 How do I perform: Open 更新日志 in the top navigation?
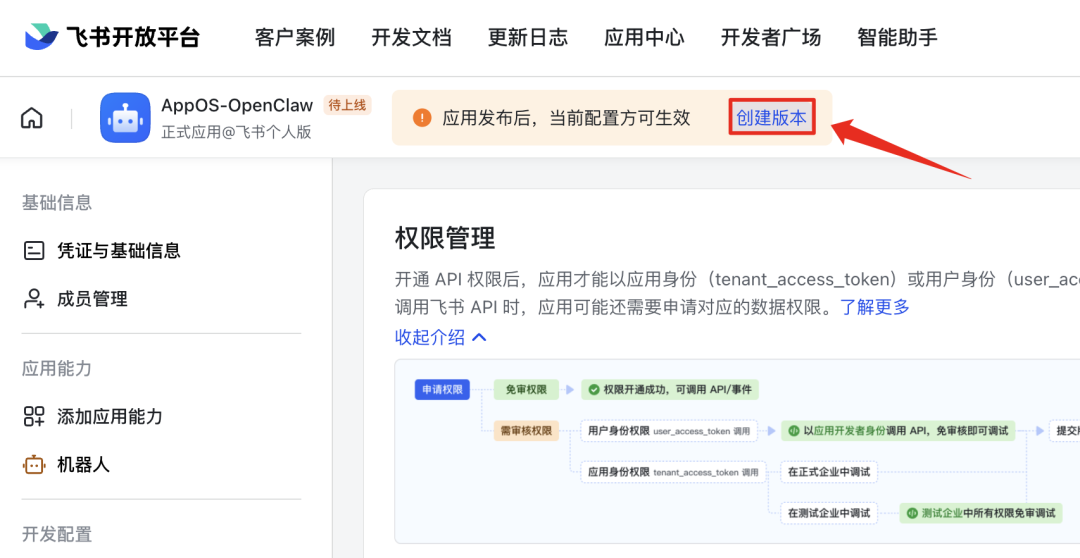coord(528,37)
